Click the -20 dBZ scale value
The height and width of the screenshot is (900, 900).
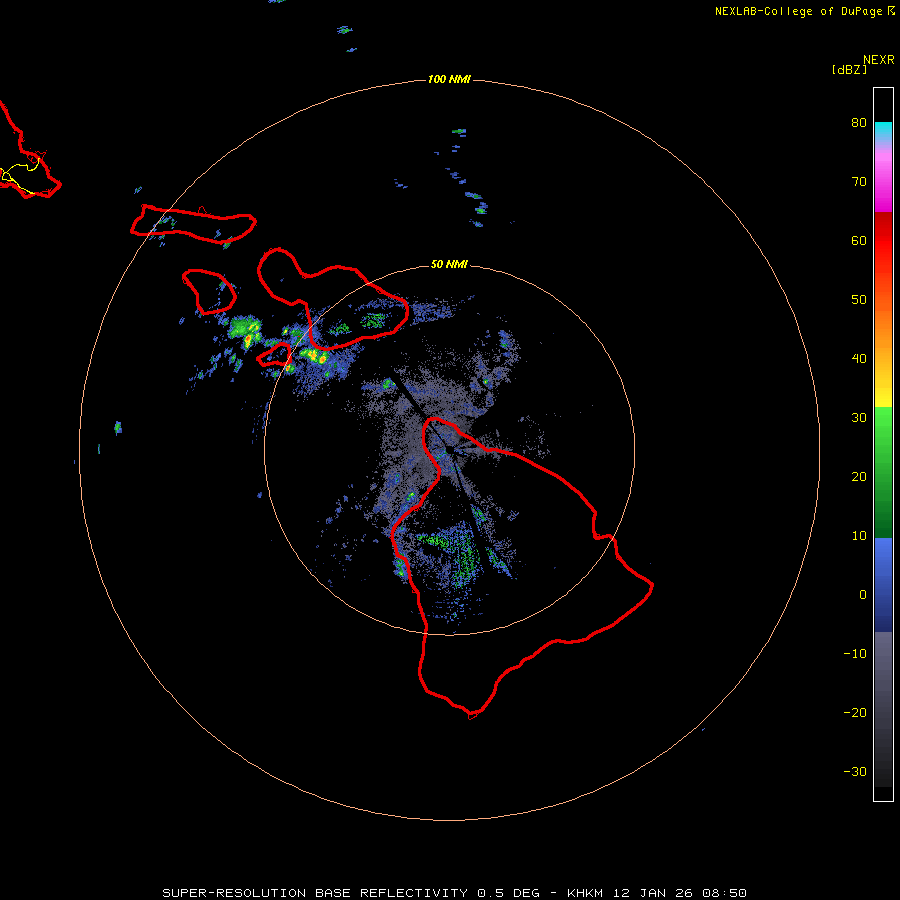tap(855, 713)
